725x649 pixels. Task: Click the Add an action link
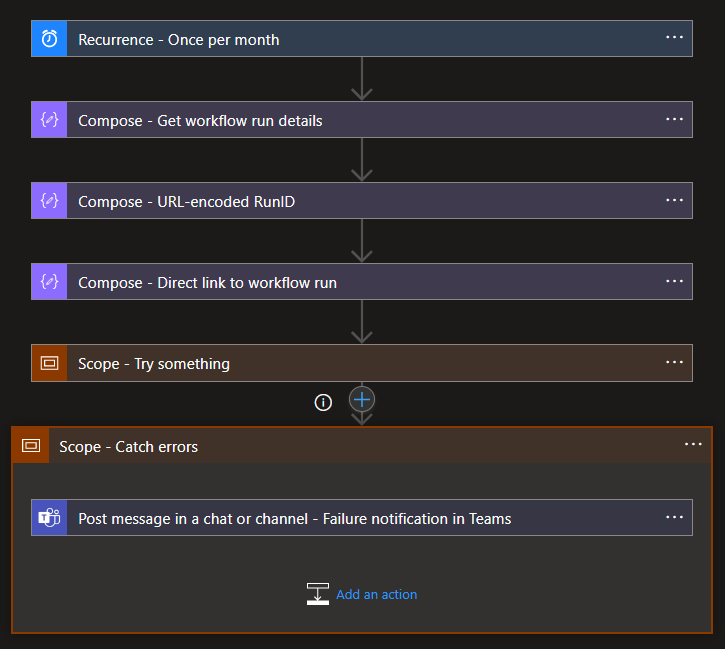click(x=376, y=594)
